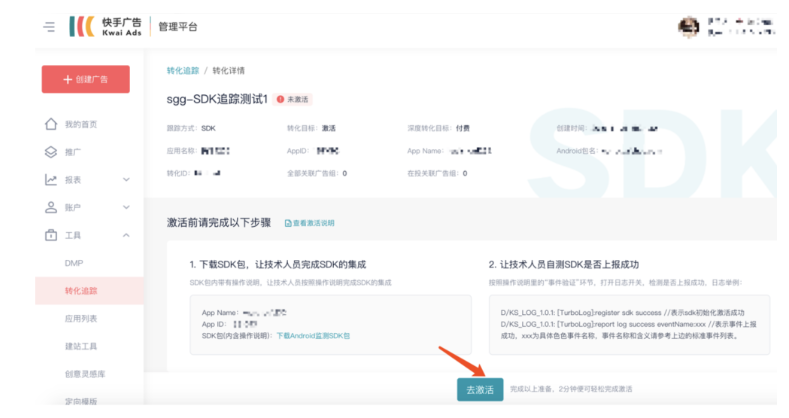
Task: Open 建站工具 in sidebar
Action: tap(81, 346)
